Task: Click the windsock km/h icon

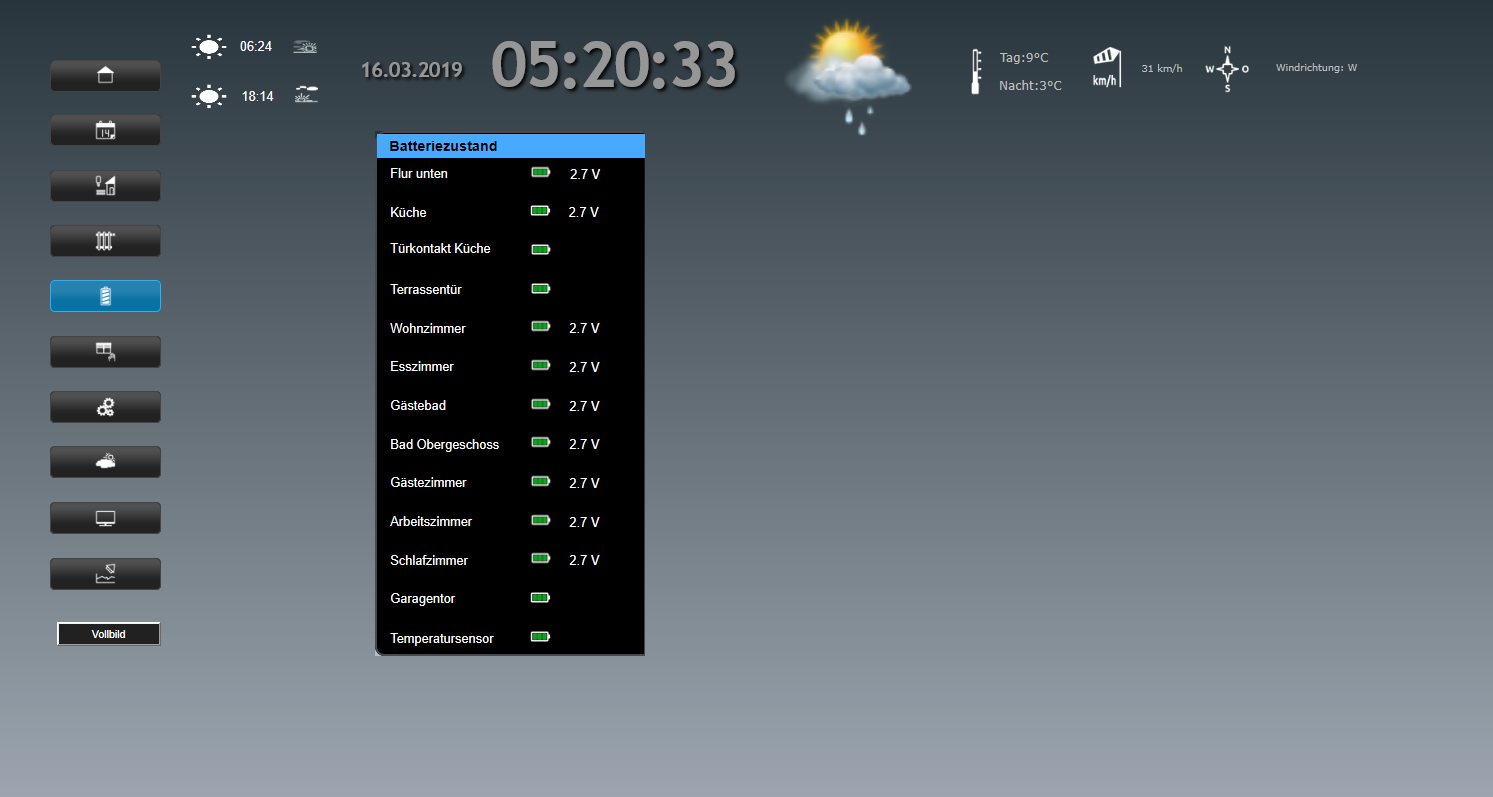Action: tap(1106, 67)
